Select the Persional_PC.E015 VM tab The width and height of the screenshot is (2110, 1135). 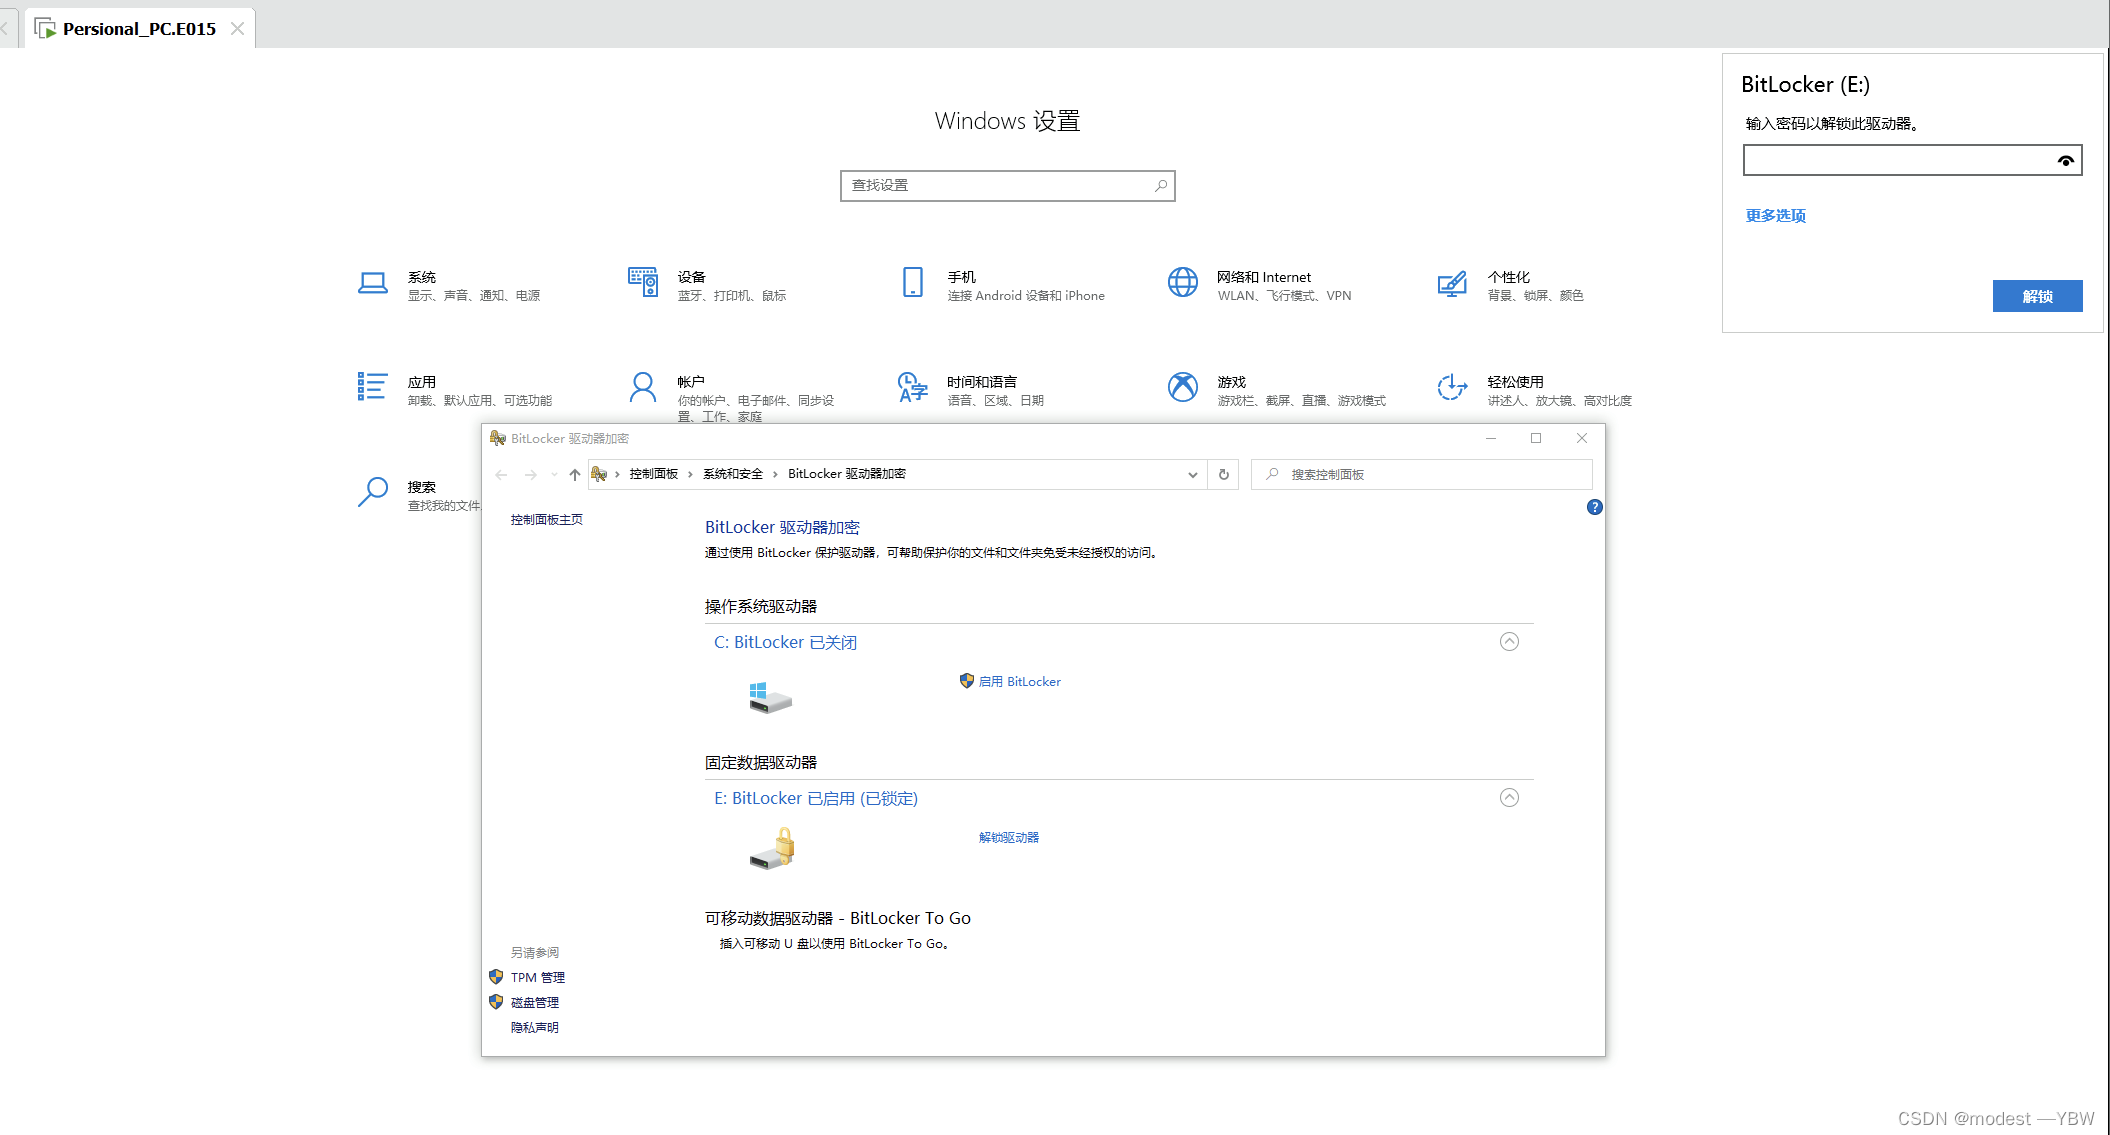(139, 28)
